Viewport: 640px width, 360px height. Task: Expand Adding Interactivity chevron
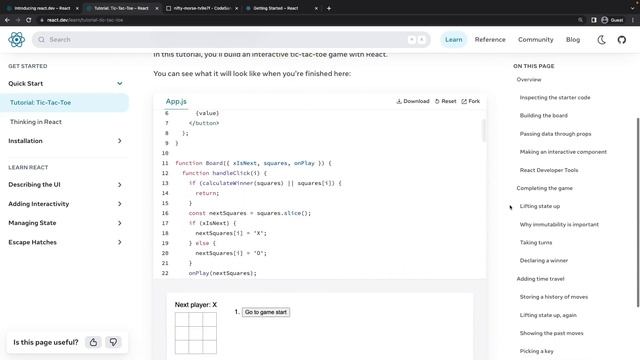coord(120,204)
